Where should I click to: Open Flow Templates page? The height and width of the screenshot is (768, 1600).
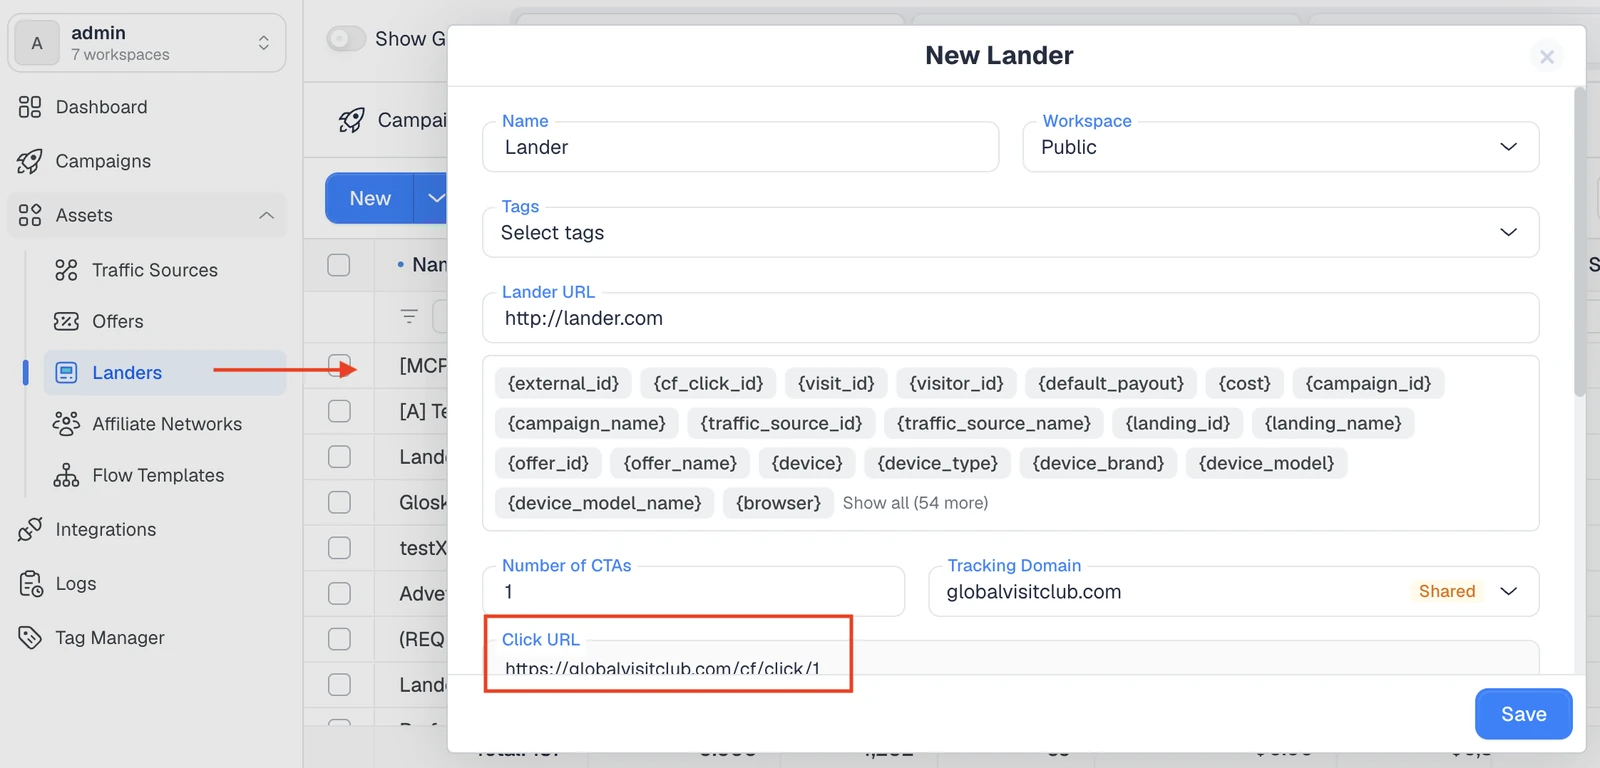(x=158, y=475)
